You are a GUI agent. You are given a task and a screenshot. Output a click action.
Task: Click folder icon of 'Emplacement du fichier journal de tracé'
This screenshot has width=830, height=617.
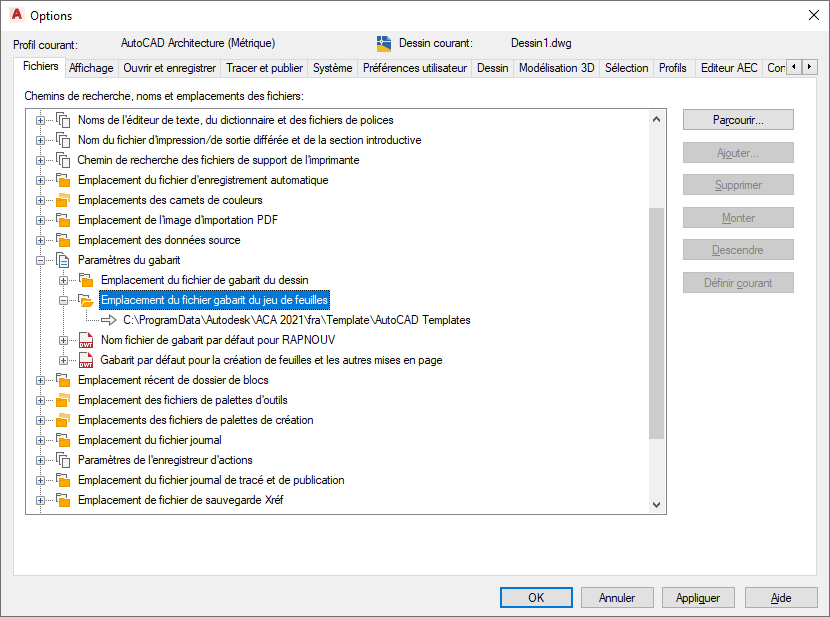pyautogui.click(x=63, y=480)
